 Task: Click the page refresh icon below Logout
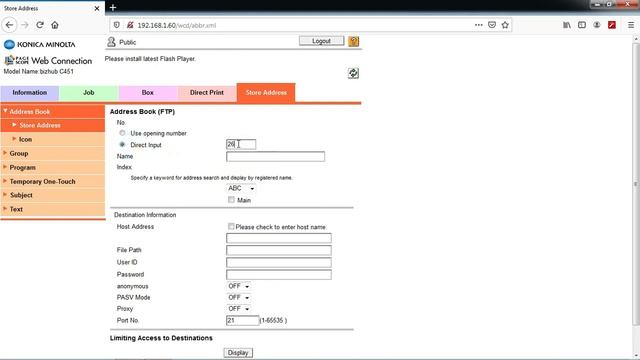tap(353, 73)
